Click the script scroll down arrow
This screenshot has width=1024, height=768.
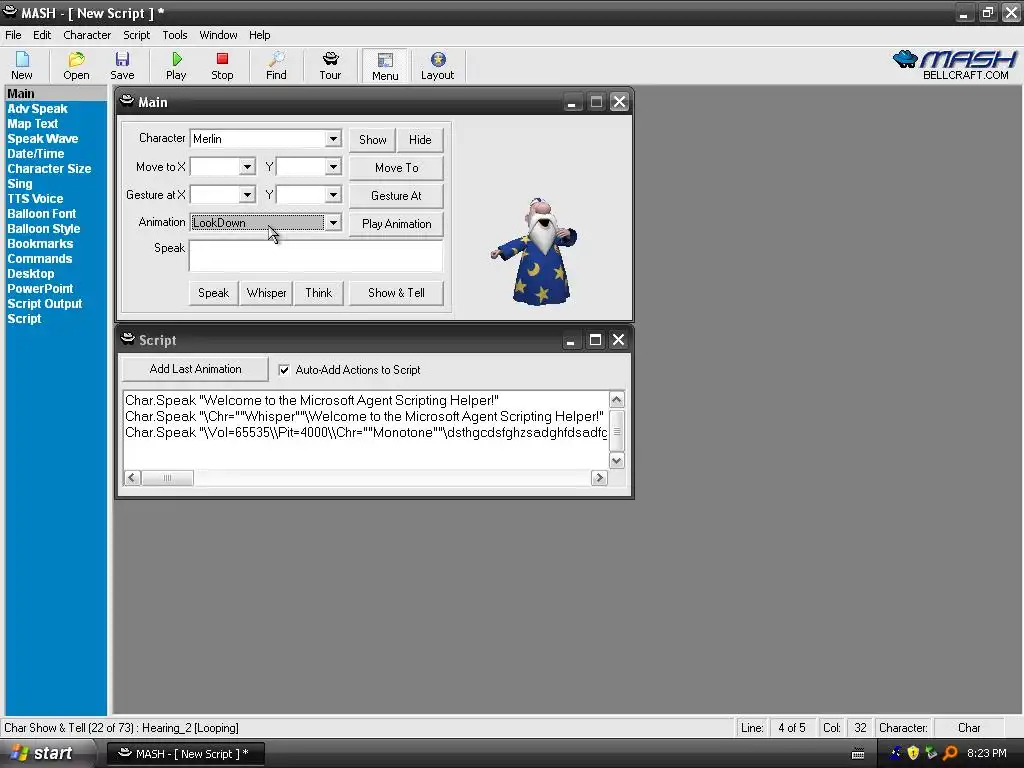point(616,460)
